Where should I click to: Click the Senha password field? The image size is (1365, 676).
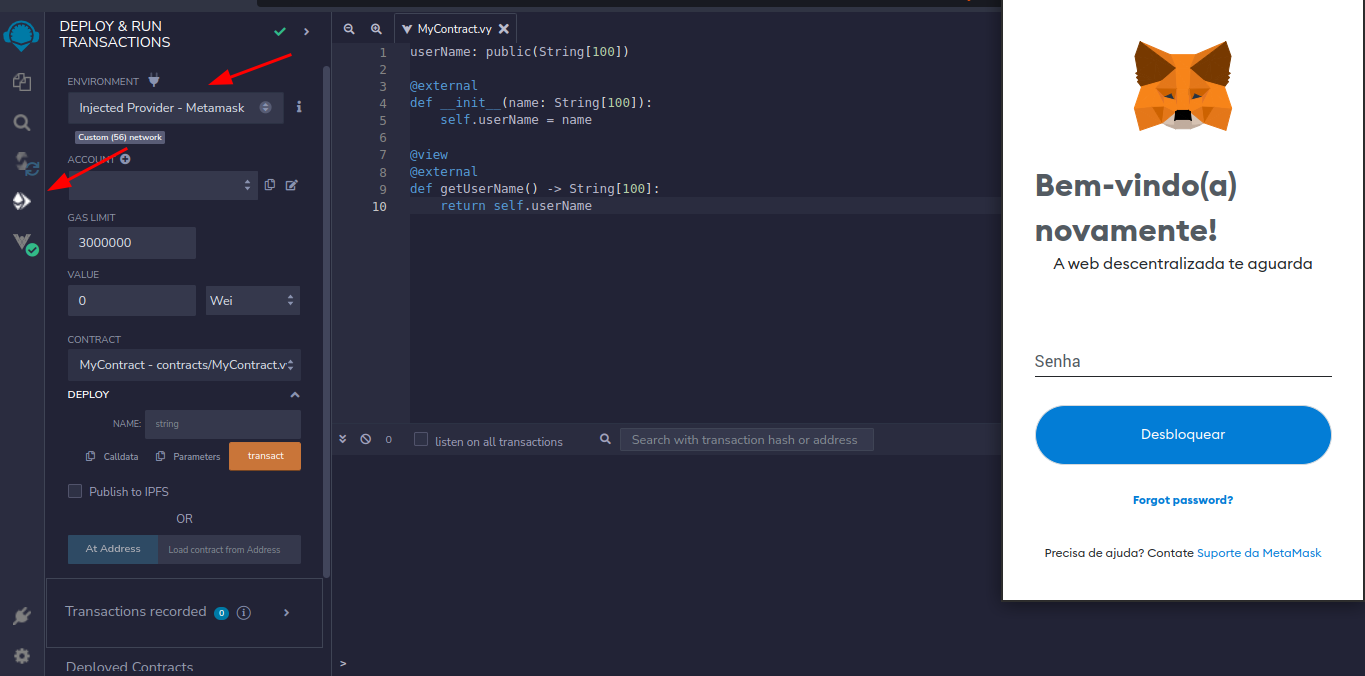click(x=1183, y=362)
